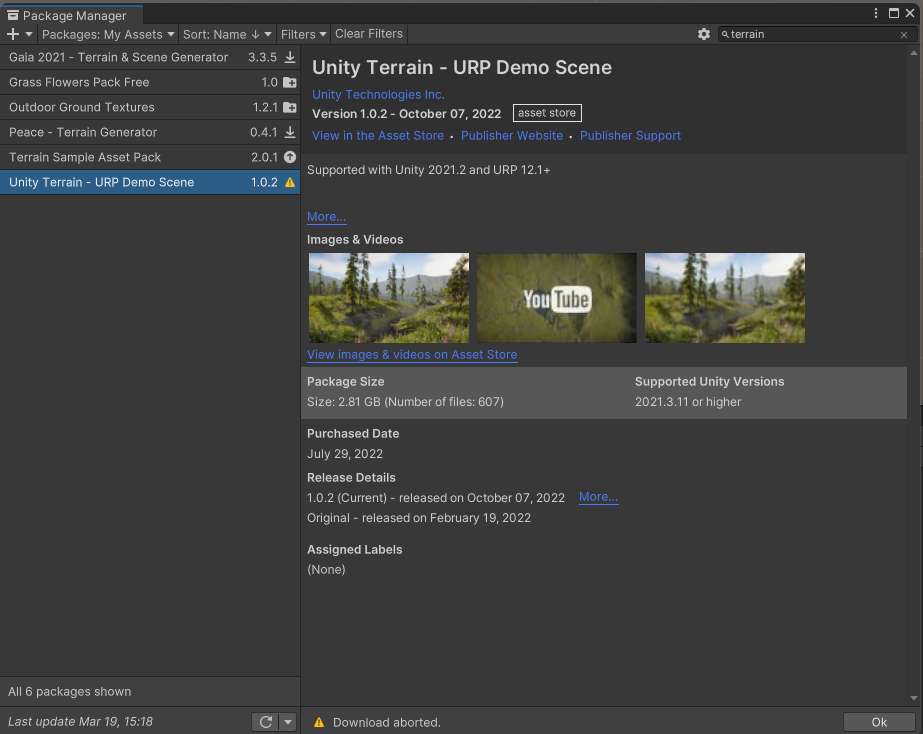Open the Package Manager window options menu
This screenshot has width=923, height=734.
876,14
